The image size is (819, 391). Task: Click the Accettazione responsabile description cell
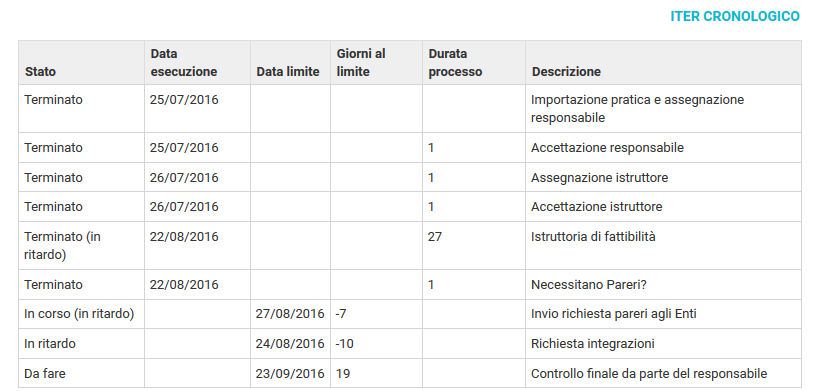click(663, 148)
